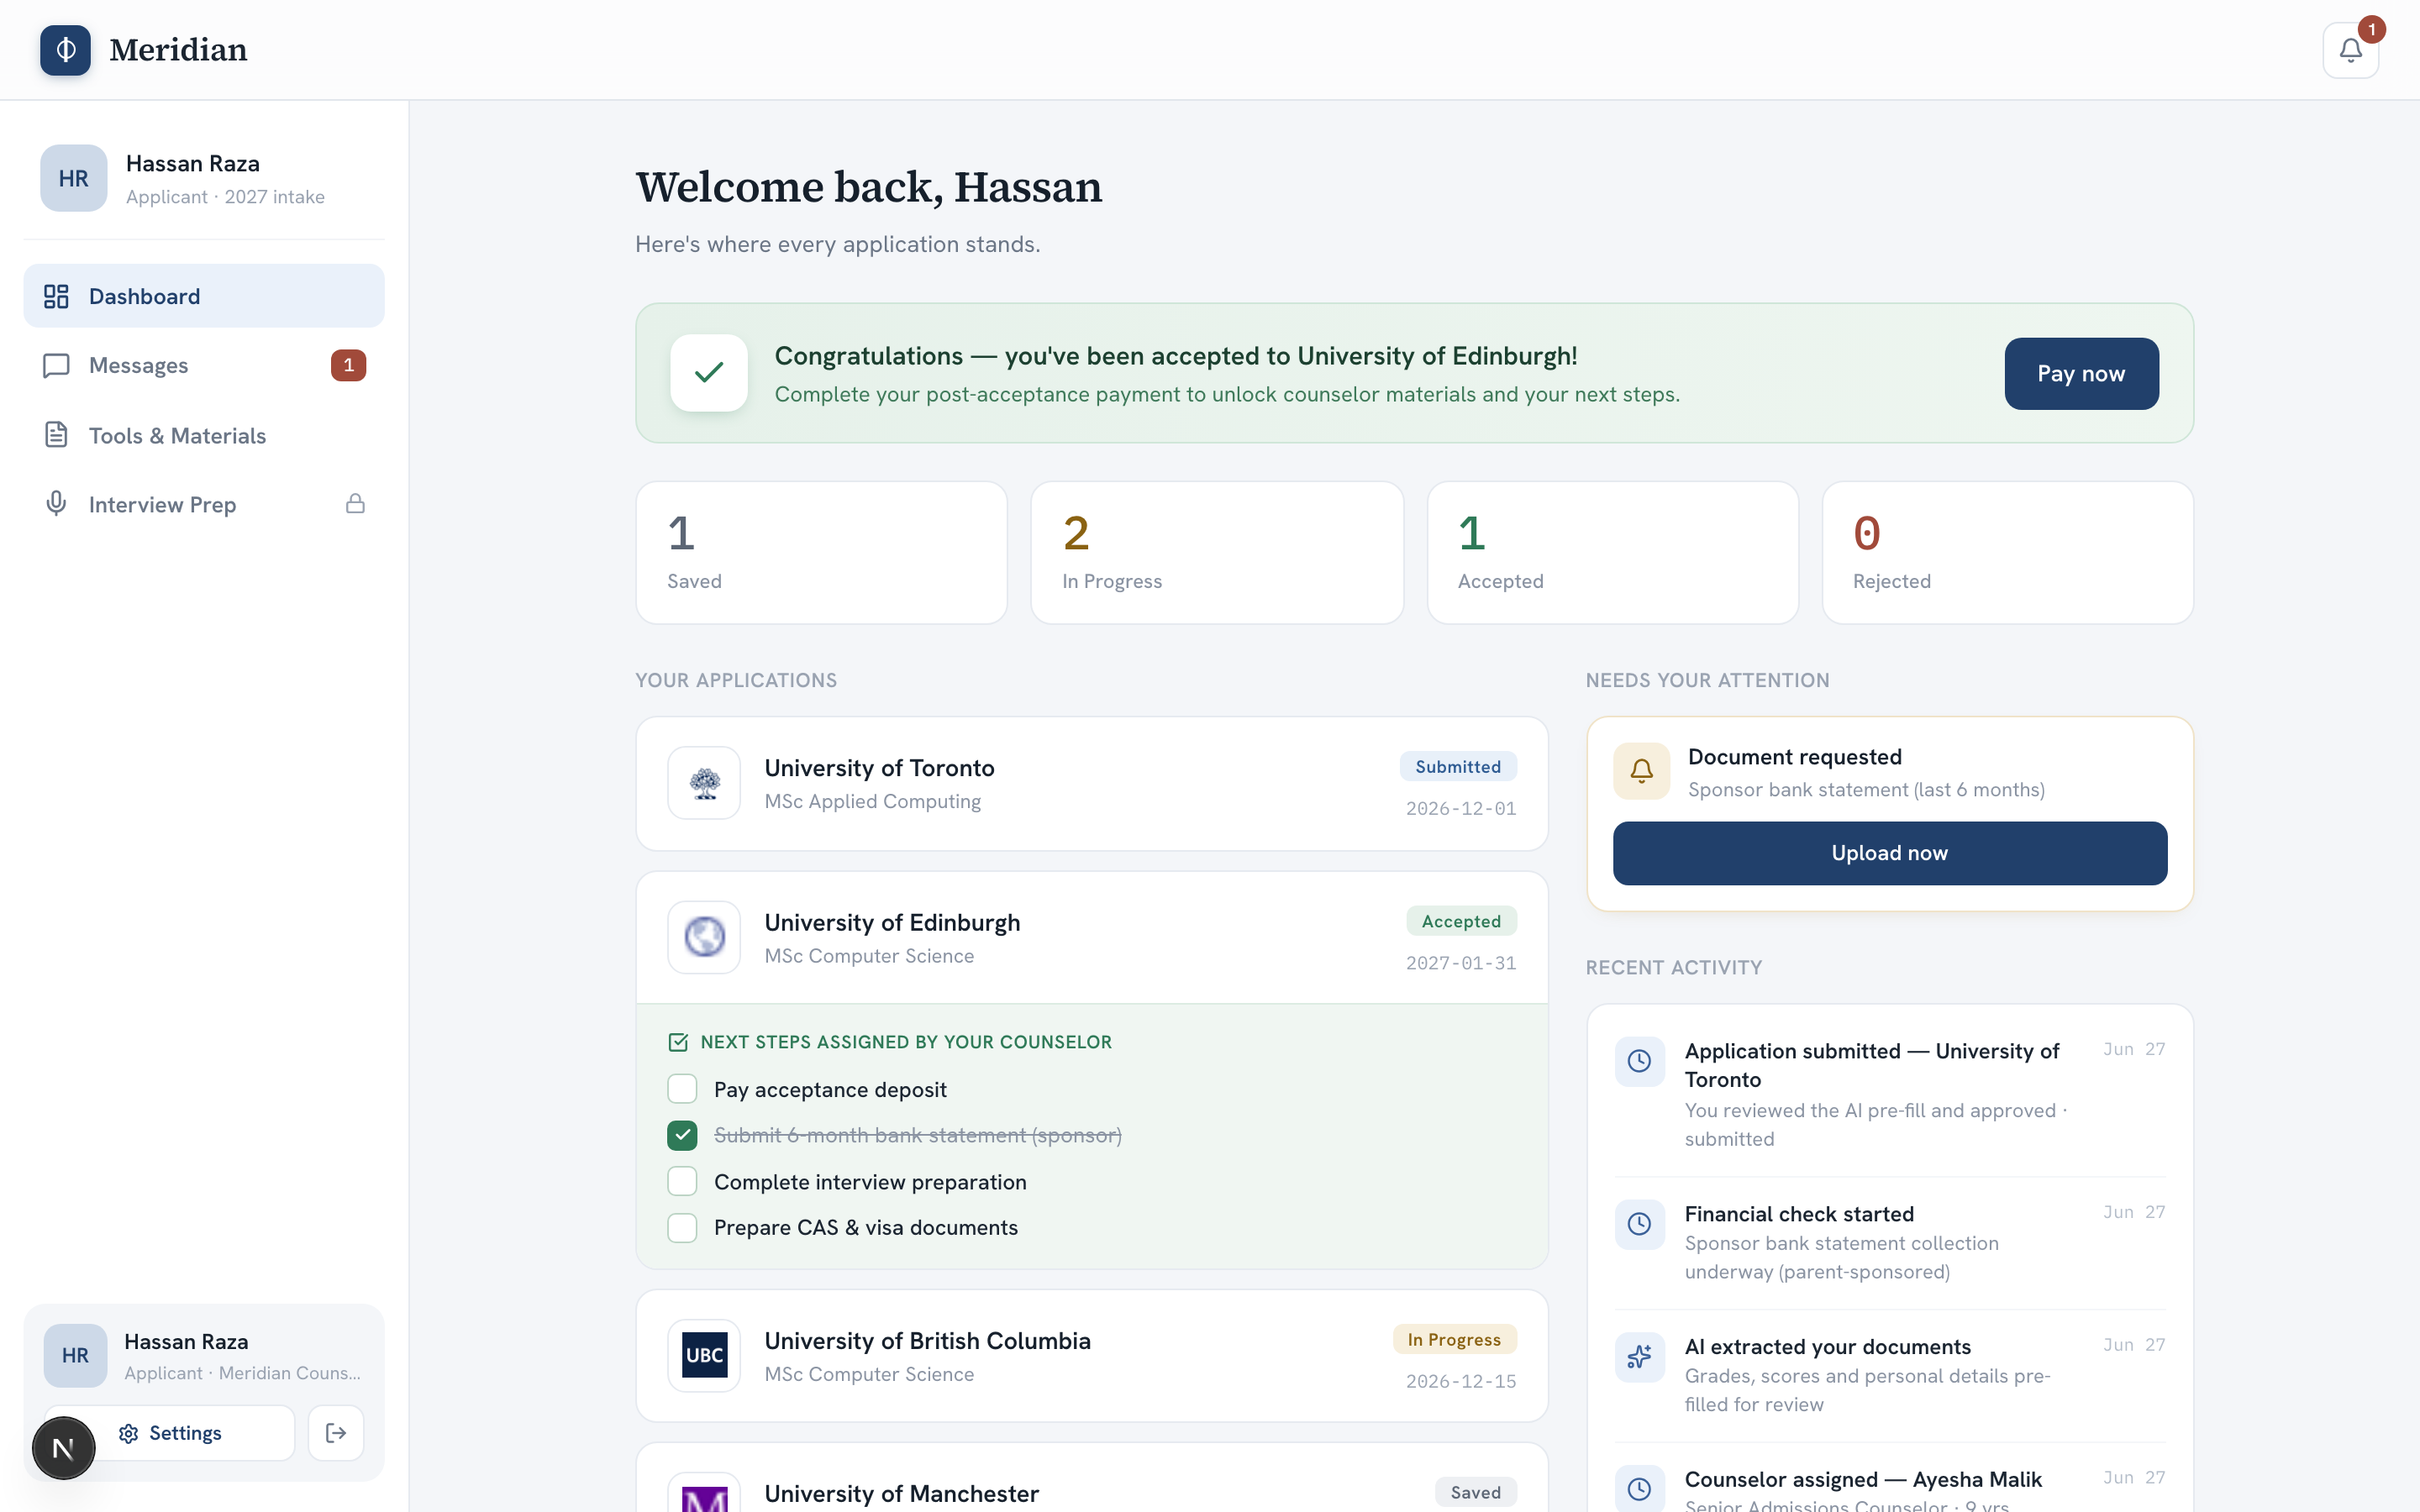Click the In Progress badge on British Columbia
2420x1512 pixels.
(1454, 1339)
